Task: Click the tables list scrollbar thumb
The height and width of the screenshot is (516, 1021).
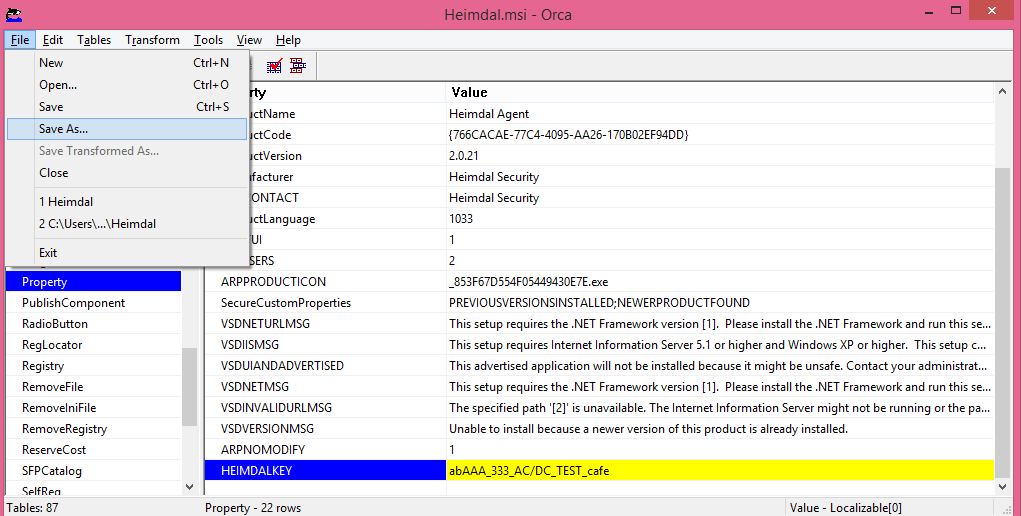Action: (189, 386)
